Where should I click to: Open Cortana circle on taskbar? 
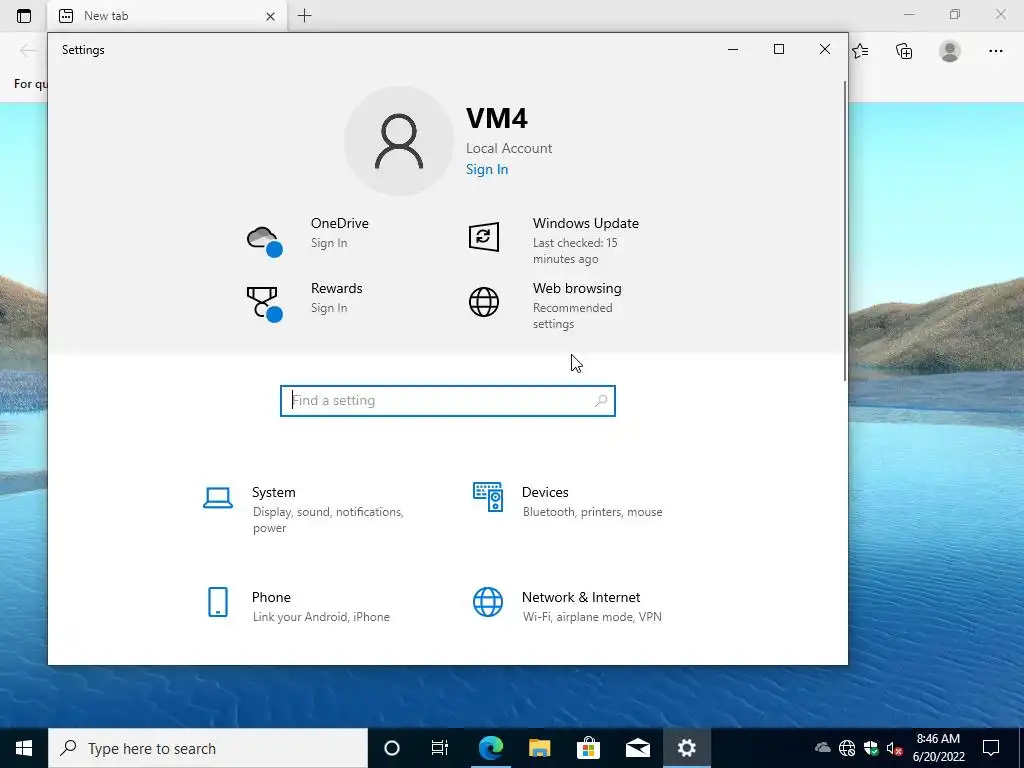tap(392, 748)
